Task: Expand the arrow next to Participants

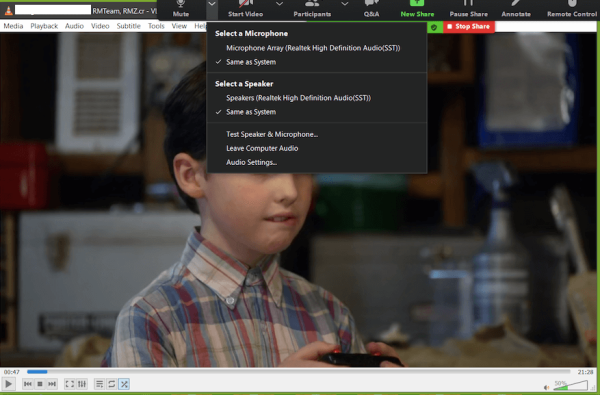Action: click(x=344, y=4)
